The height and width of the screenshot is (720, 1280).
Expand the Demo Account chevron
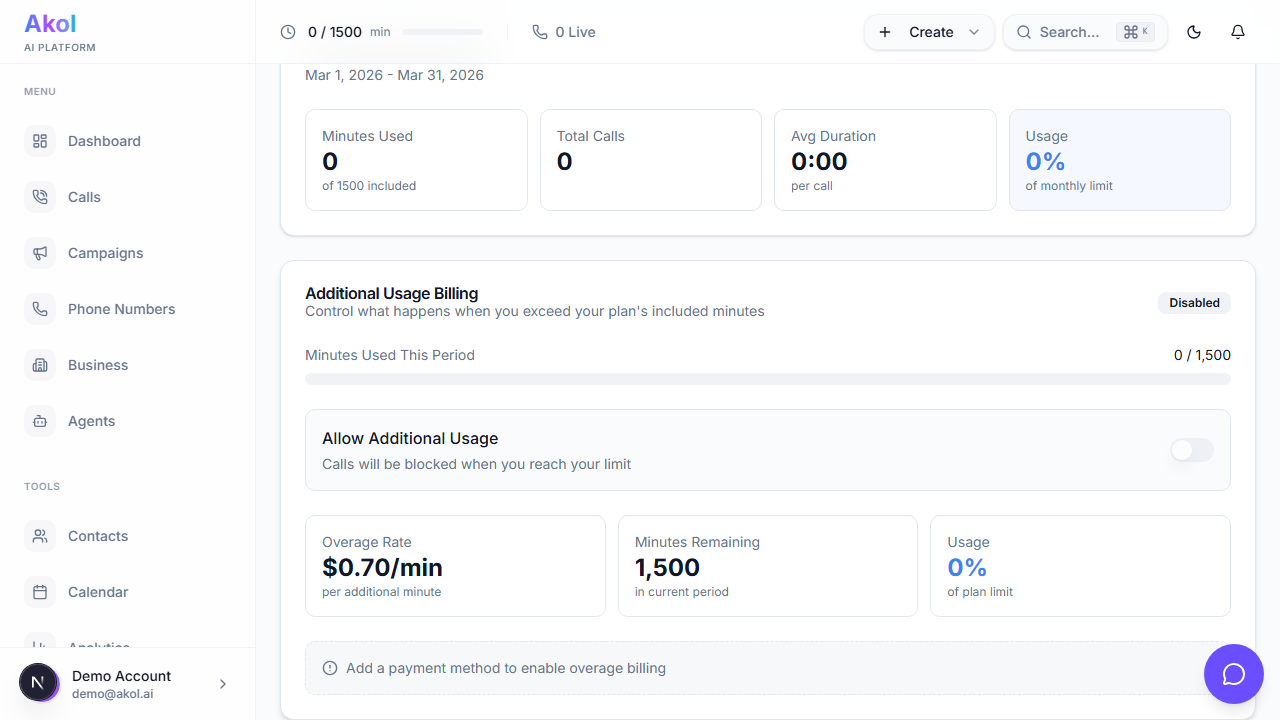coord(223,684)
